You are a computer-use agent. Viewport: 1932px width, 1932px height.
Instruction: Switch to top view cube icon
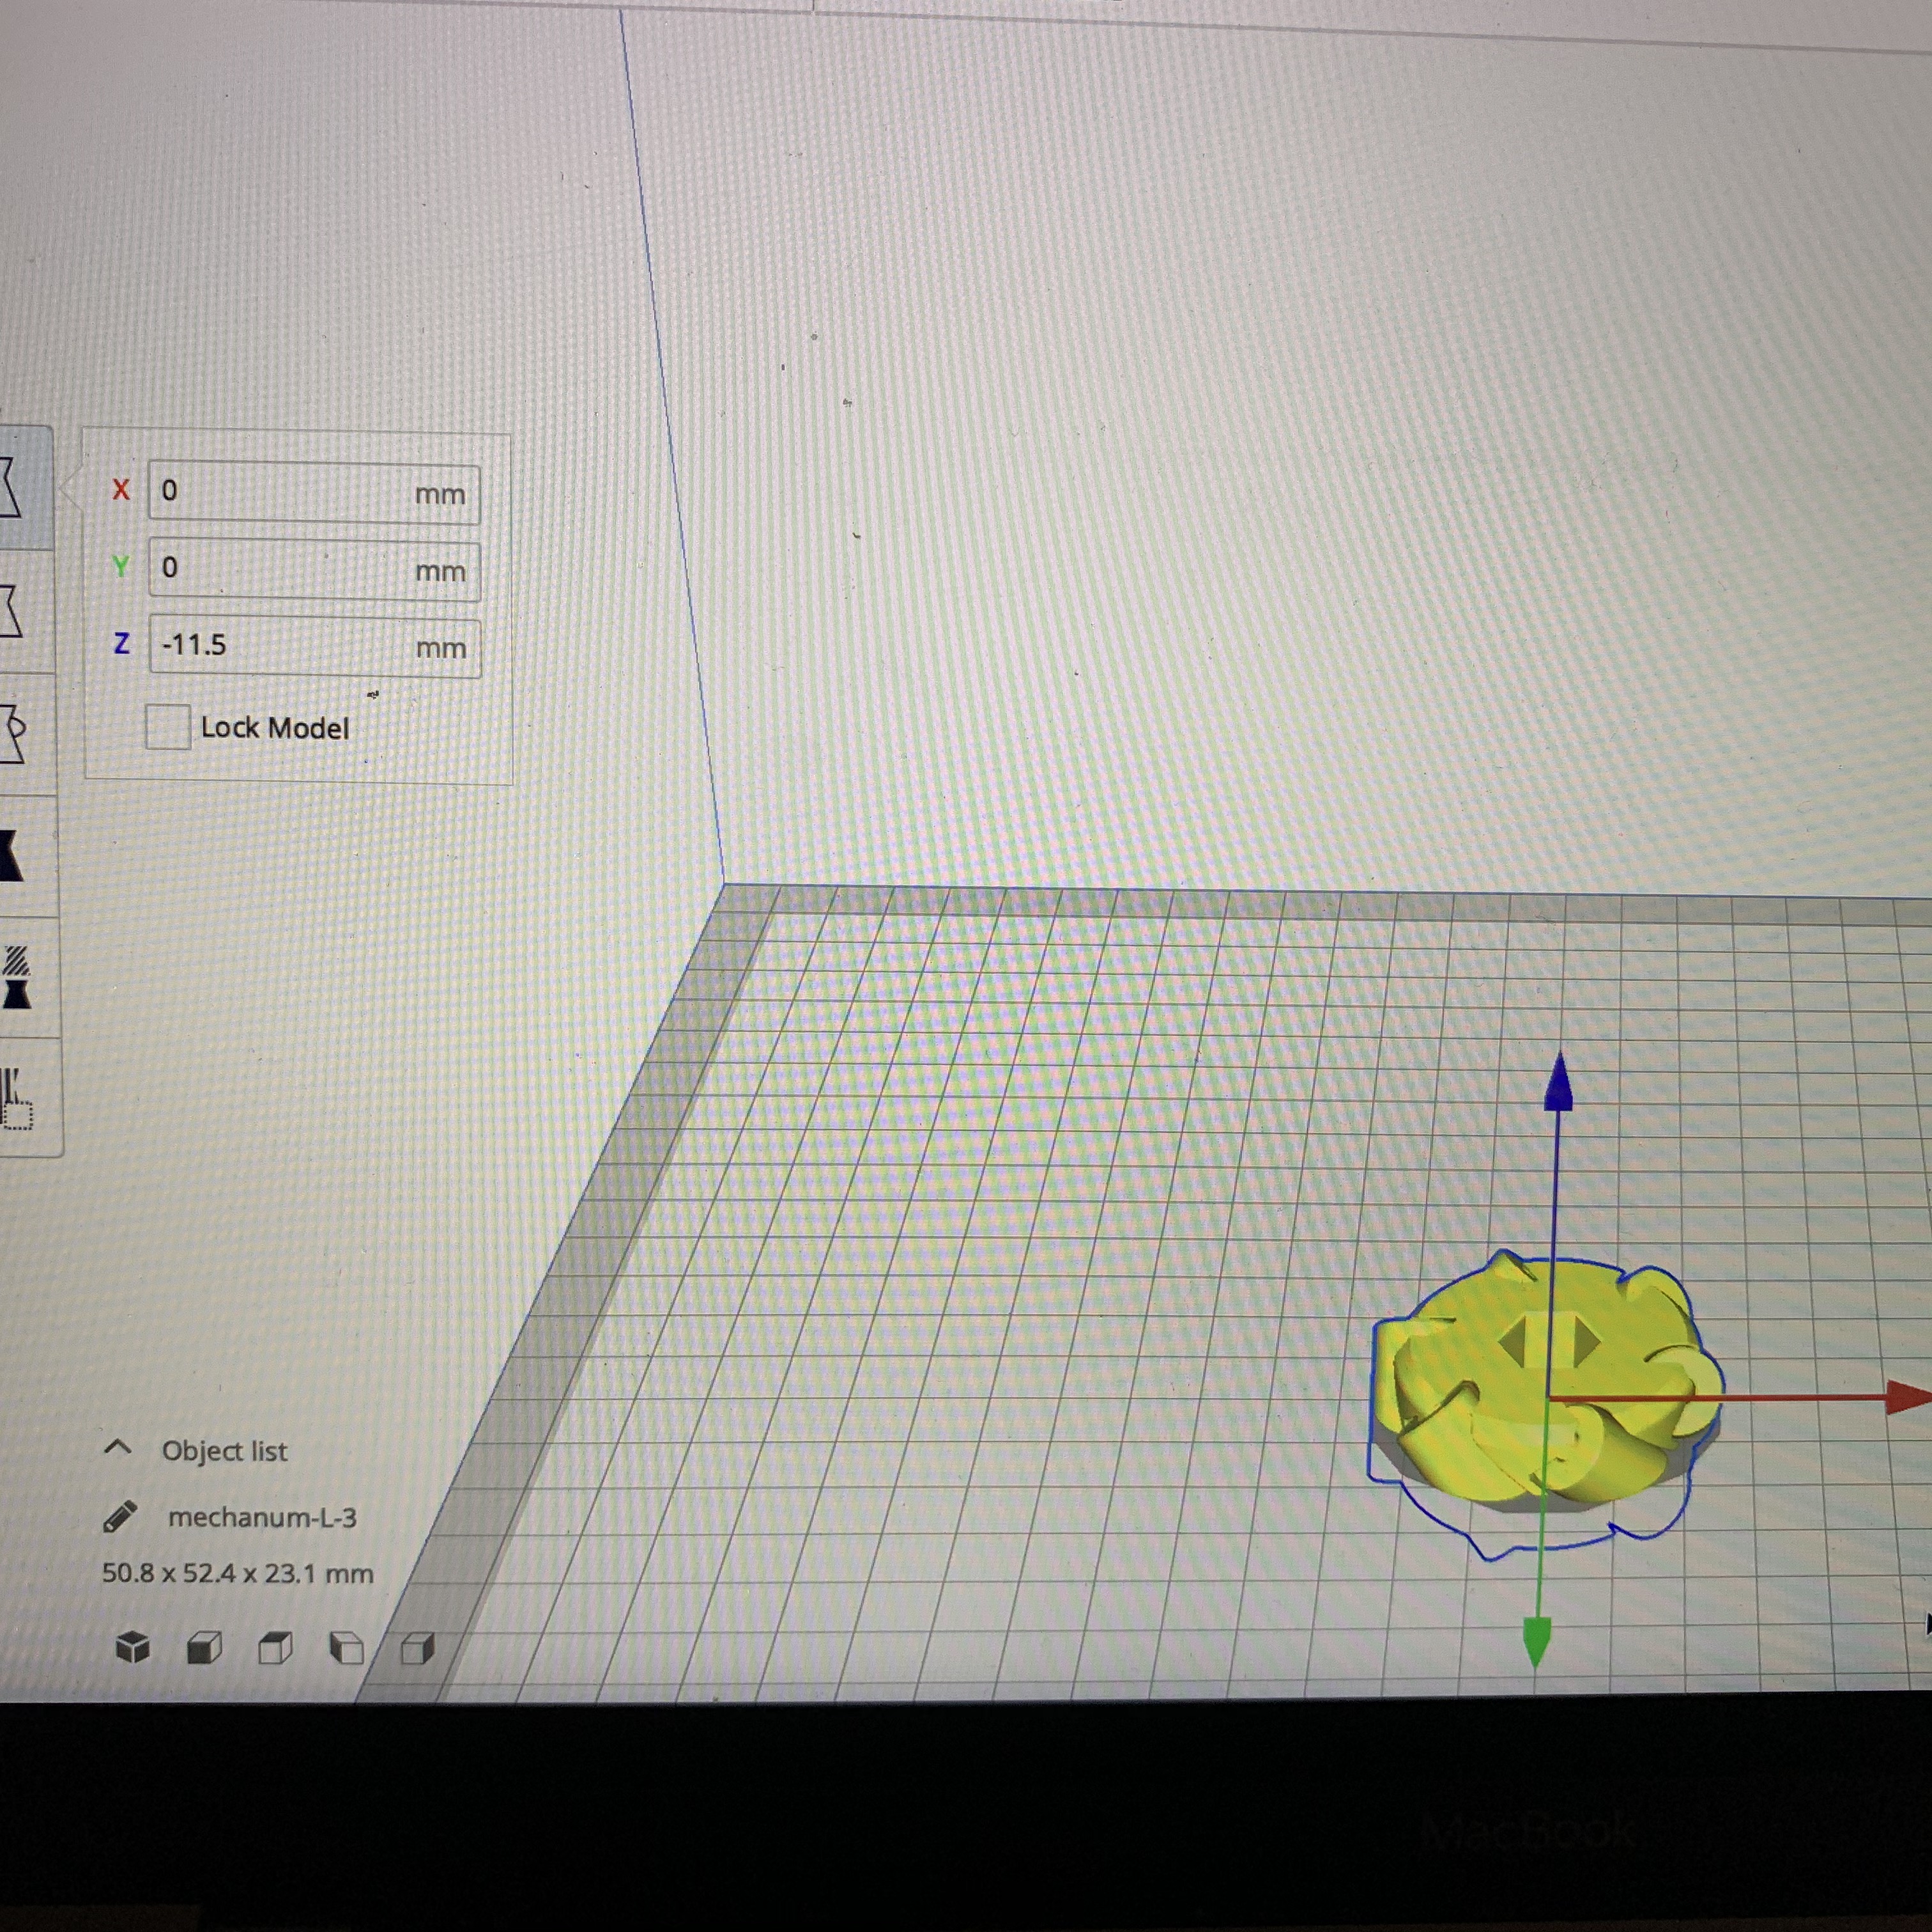tap(275, 1647)
